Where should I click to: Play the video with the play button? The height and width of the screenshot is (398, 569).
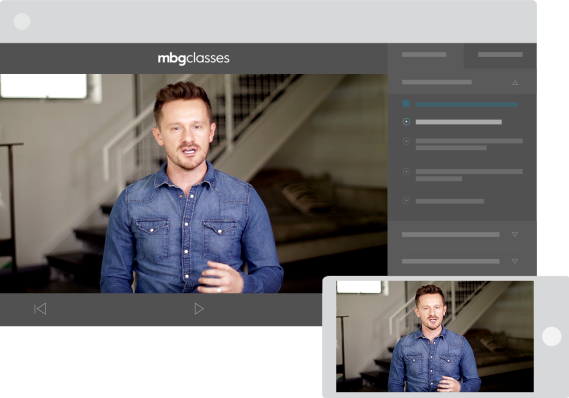[x=199, y=309]
